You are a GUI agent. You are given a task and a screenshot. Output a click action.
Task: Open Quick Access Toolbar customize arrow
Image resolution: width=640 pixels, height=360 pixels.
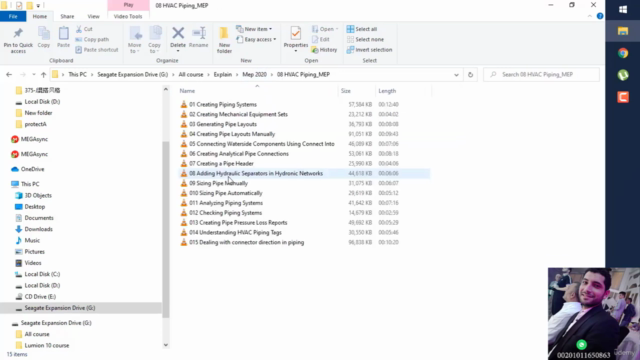[38, 6]
